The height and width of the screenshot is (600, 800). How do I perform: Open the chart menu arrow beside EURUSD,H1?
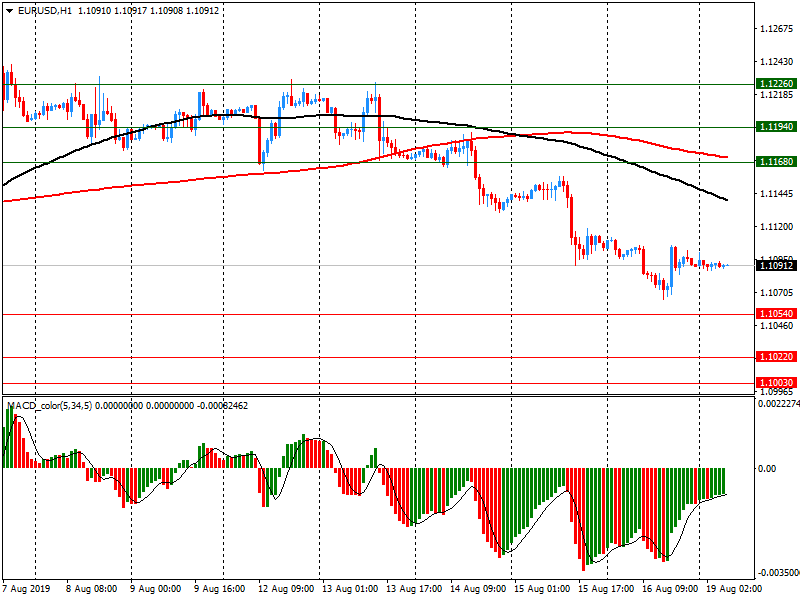pos(9,11)
